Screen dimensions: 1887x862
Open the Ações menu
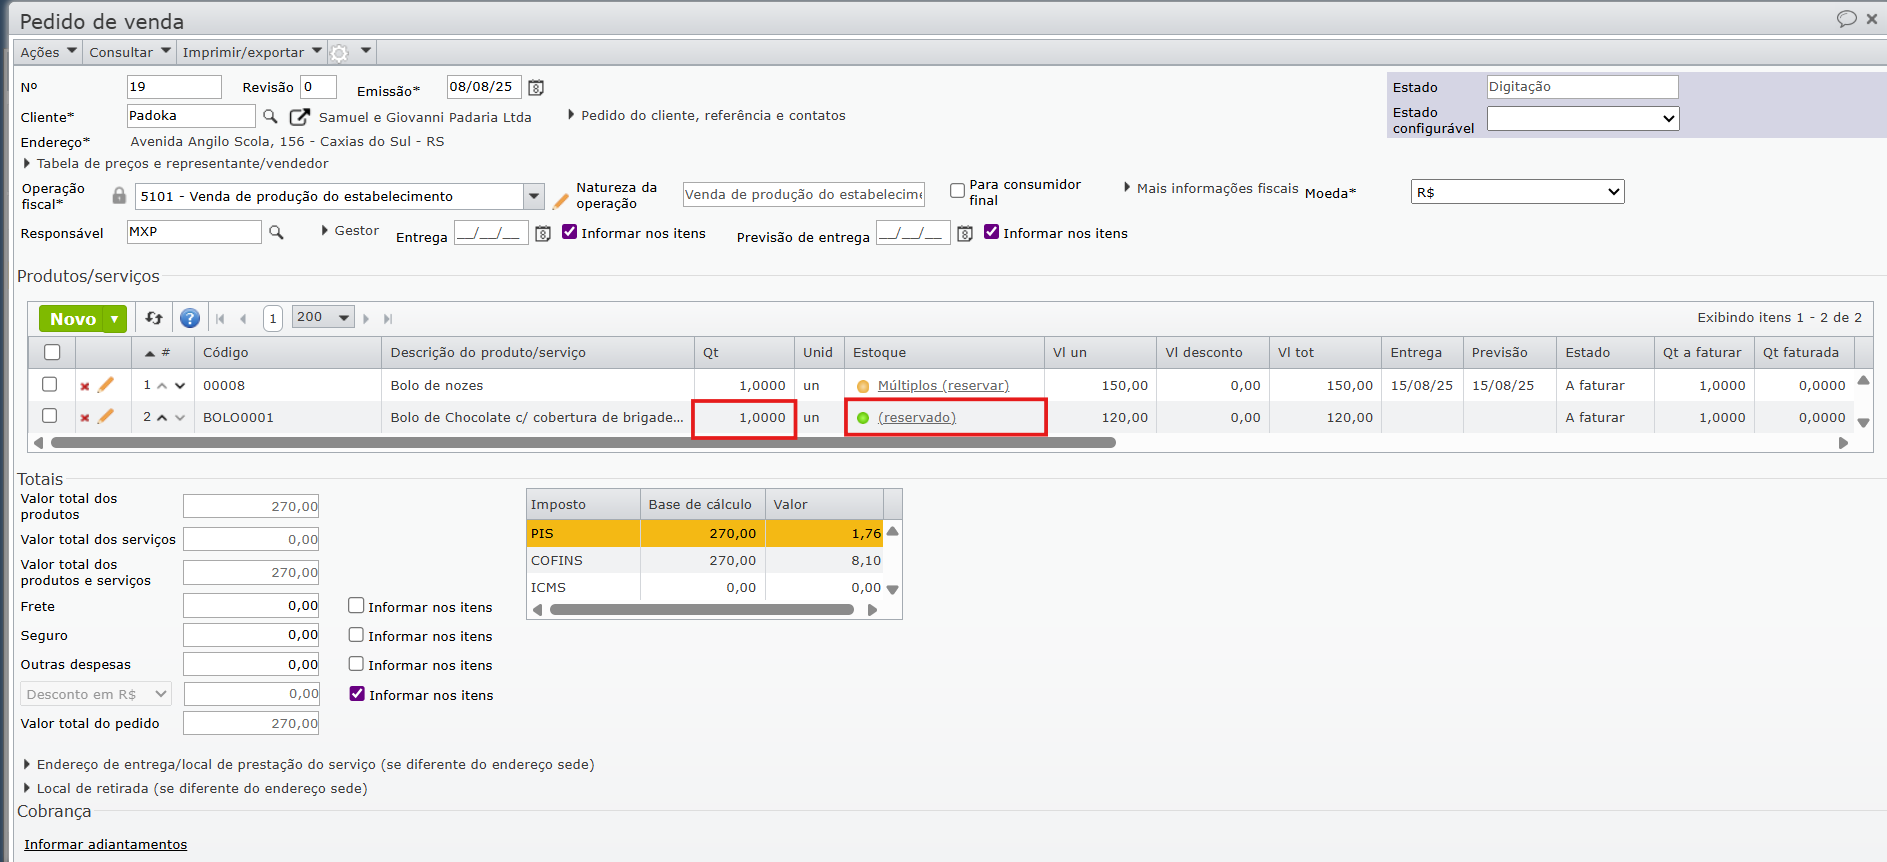point(48,52)
